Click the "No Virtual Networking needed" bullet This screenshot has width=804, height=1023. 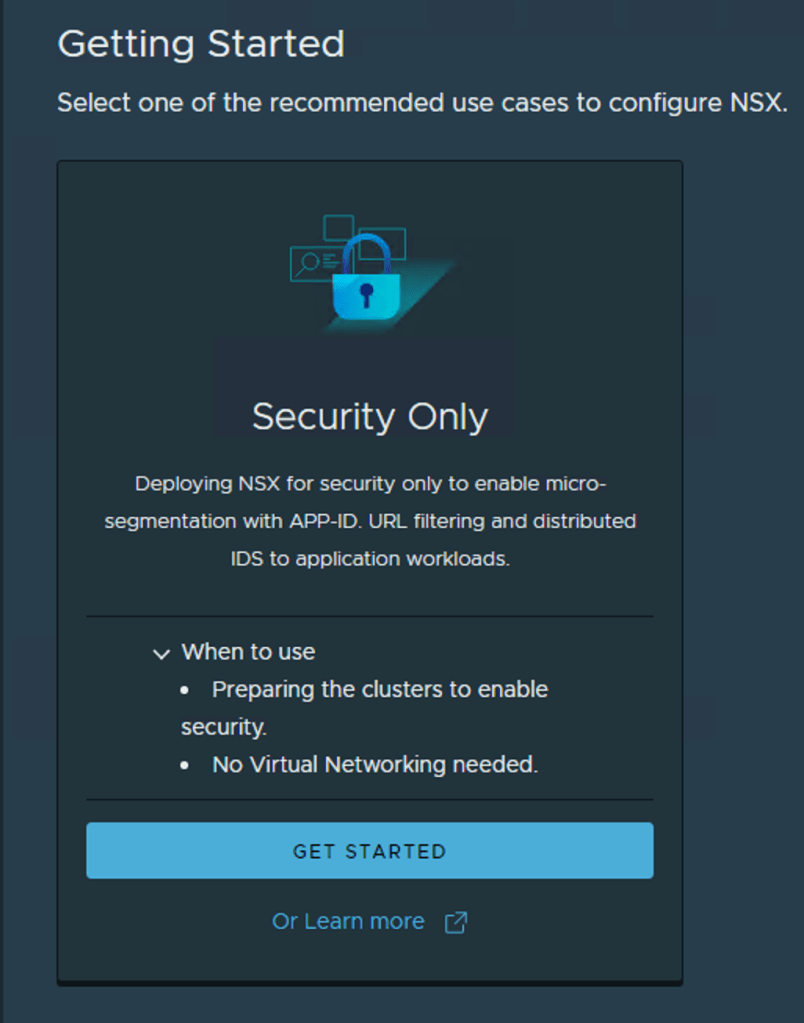tap(375, 765)
